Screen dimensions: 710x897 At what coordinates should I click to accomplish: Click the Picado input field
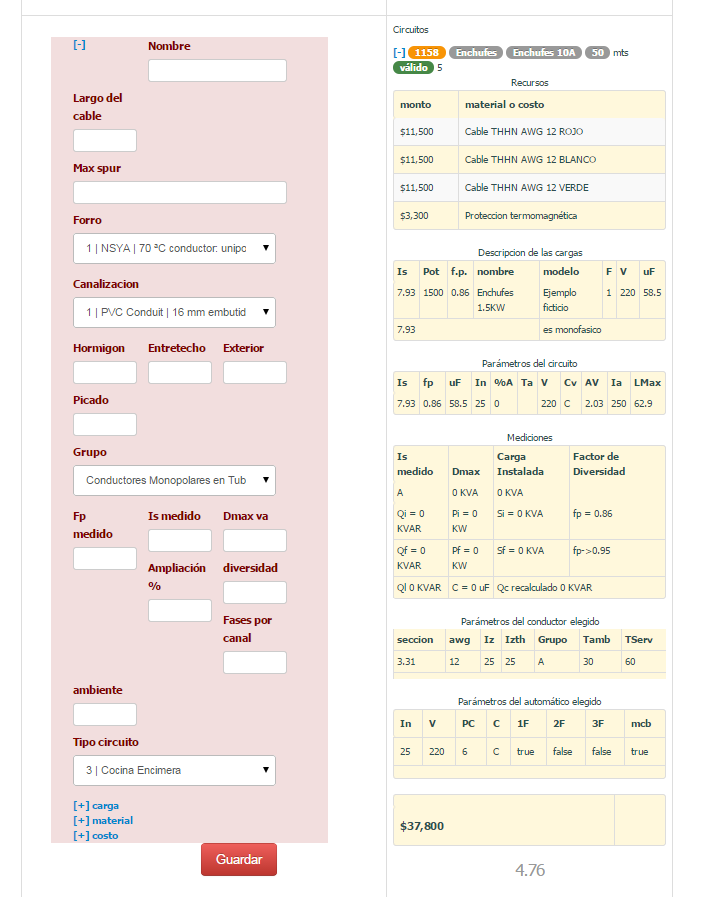coord(105,424)
